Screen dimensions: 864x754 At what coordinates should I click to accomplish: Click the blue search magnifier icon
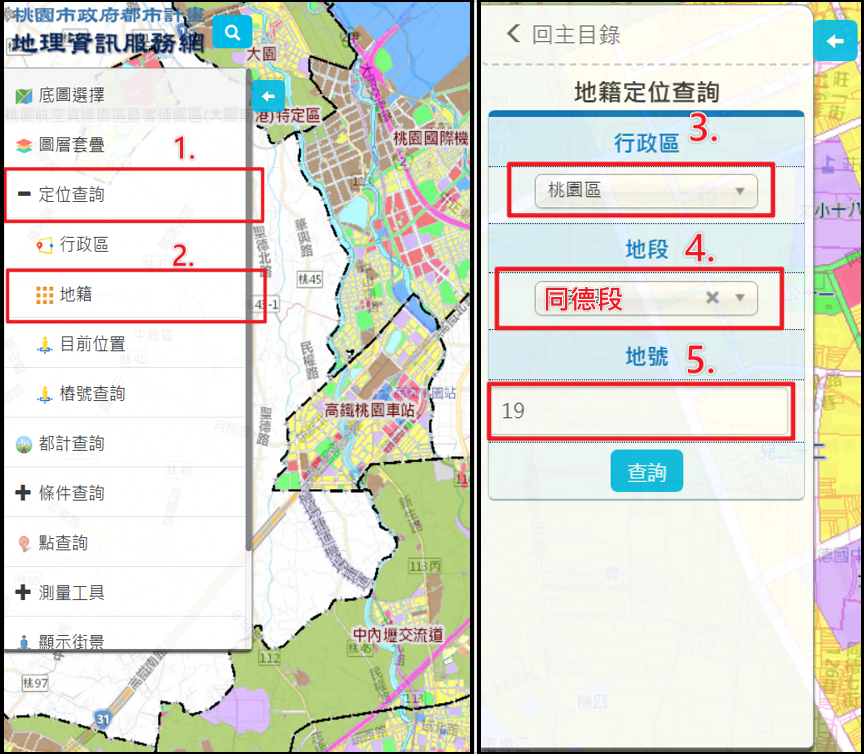(232, 33)
